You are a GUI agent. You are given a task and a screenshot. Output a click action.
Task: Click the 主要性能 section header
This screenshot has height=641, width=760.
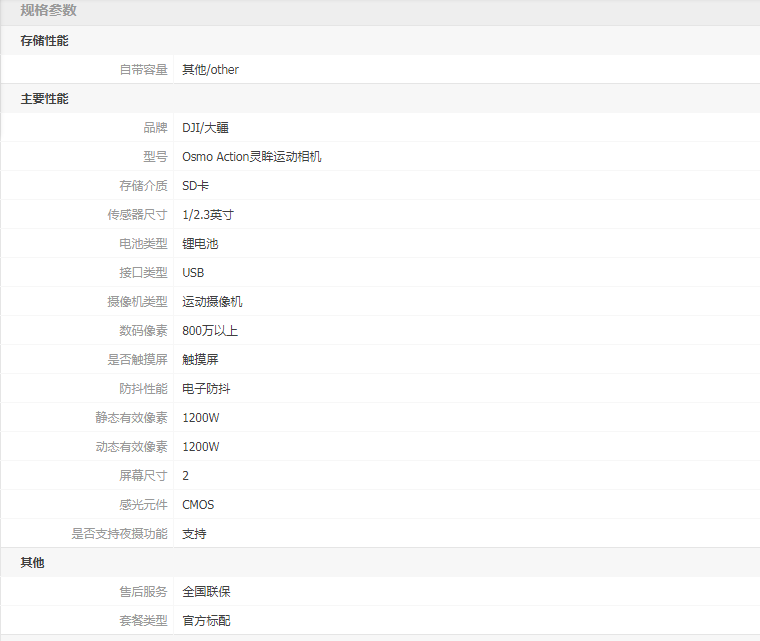pos(44,99)
